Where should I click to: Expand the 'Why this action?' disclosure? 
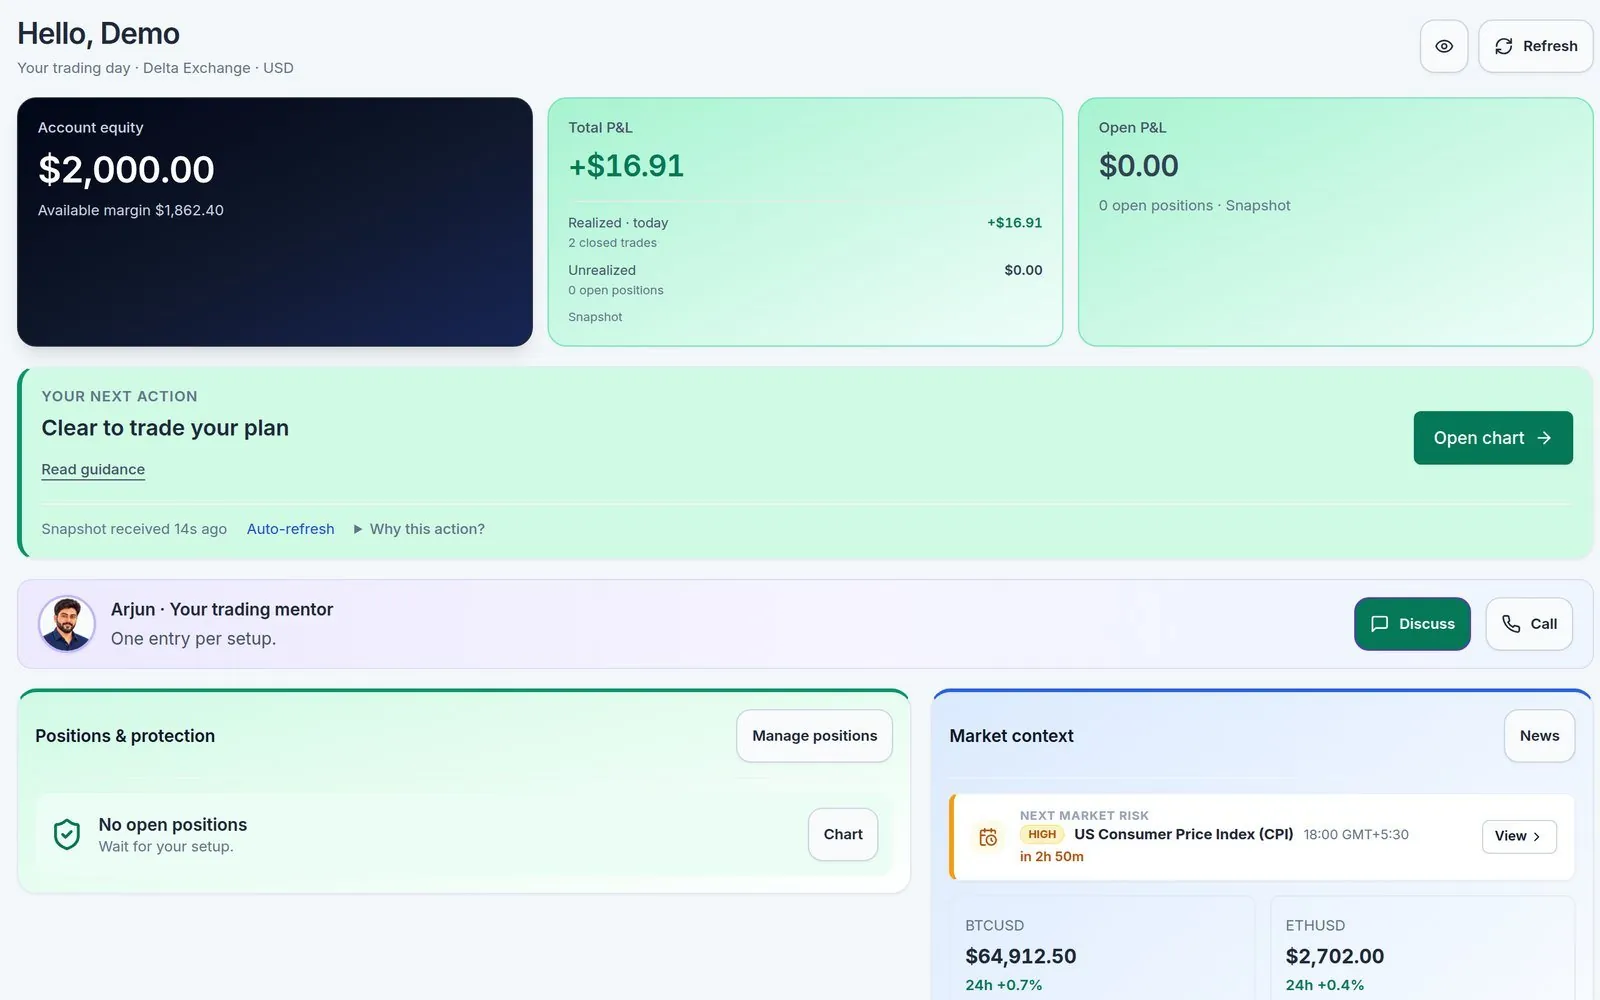pos(418,529)
